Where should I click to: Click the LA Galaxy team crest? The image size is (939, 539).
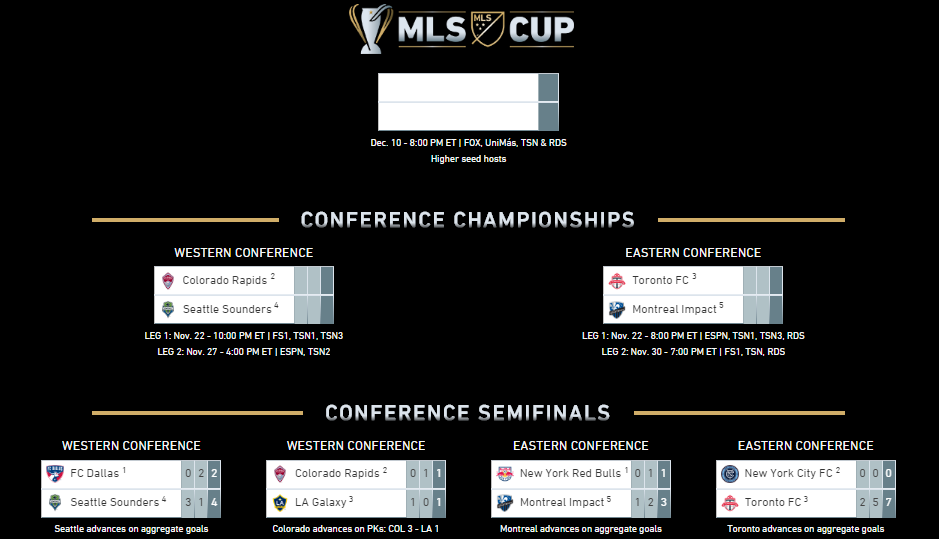(x=280, y=502)
